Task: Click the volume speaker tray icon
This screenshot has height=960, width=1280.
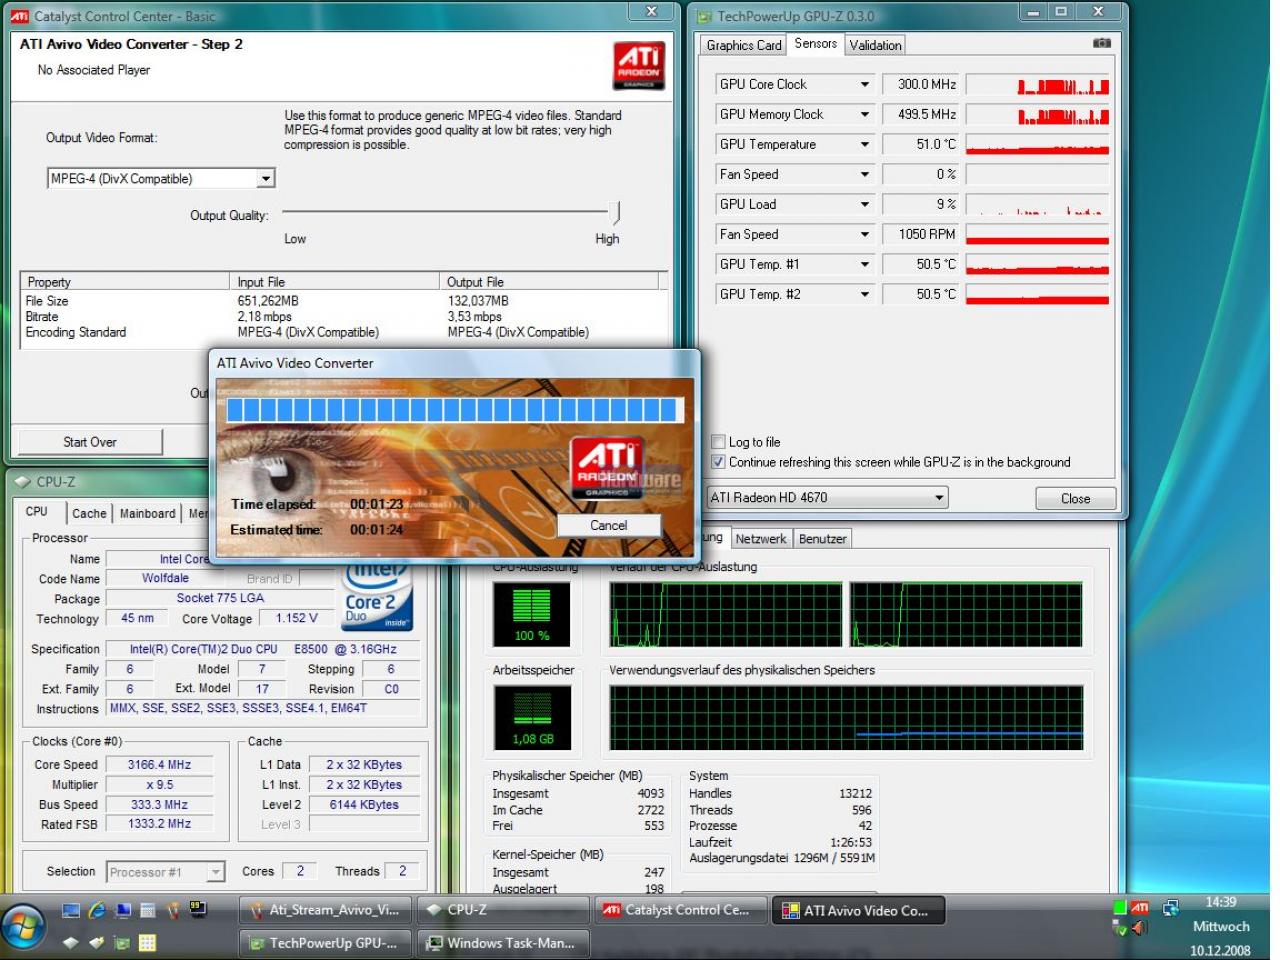Action: coord(1139,927)
